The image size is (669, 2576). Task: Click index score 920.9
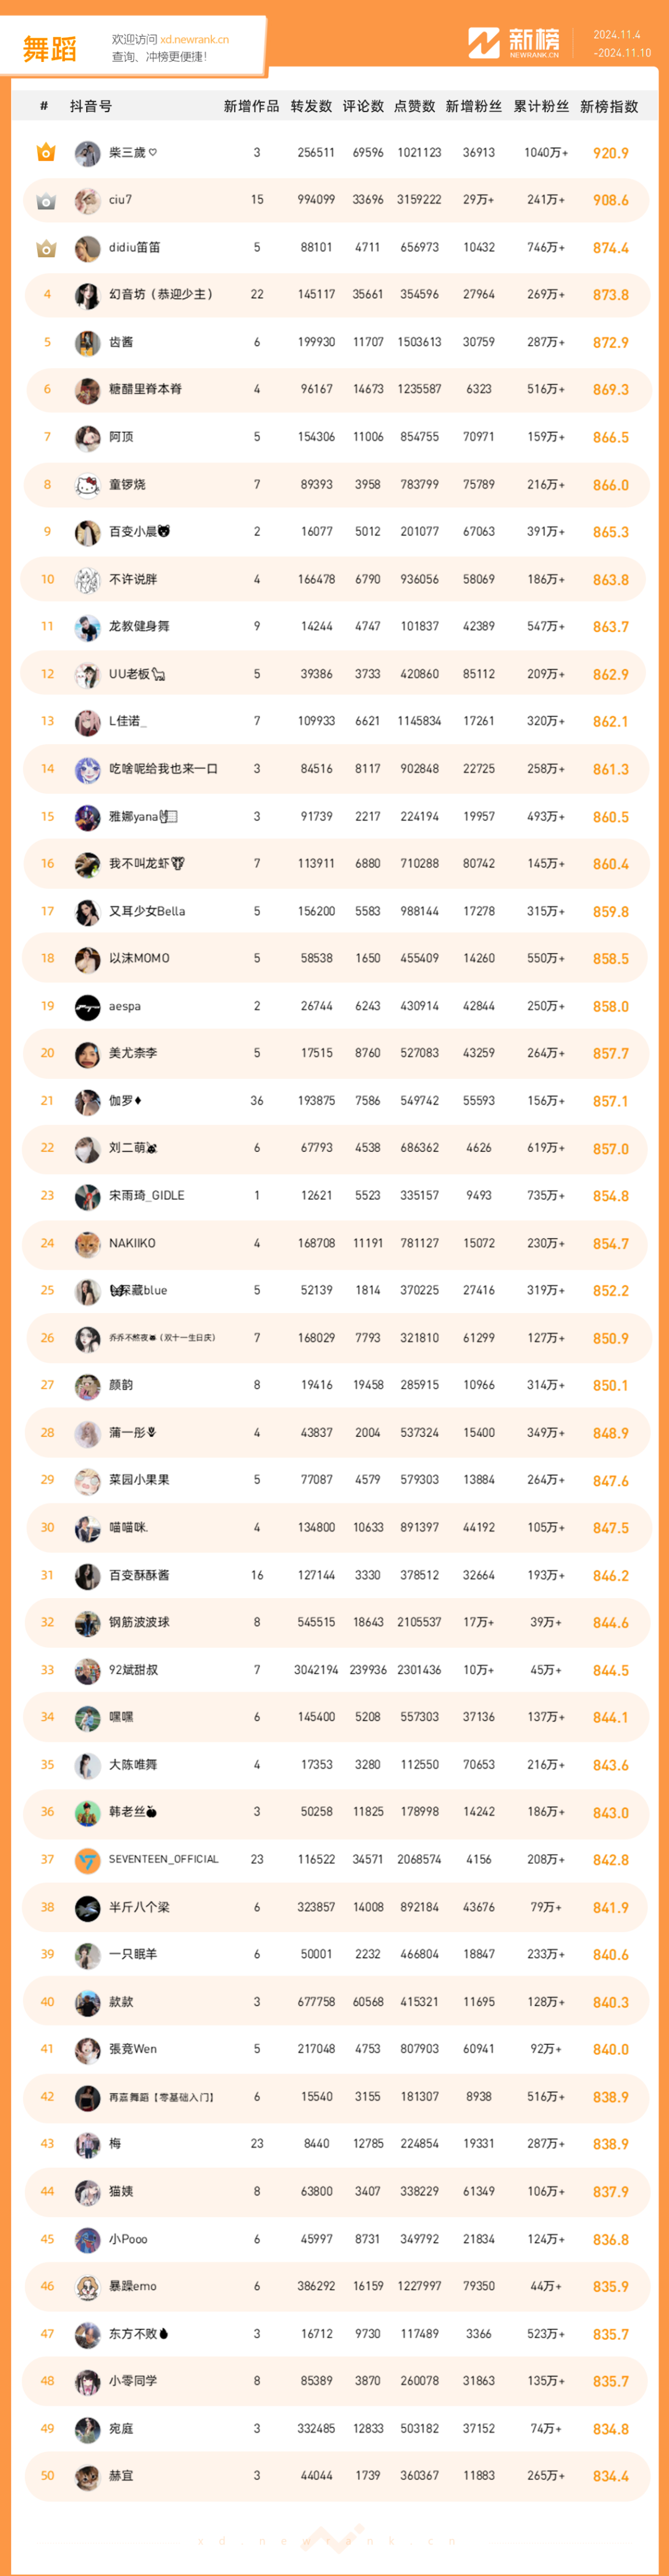(x=610, y=153)
